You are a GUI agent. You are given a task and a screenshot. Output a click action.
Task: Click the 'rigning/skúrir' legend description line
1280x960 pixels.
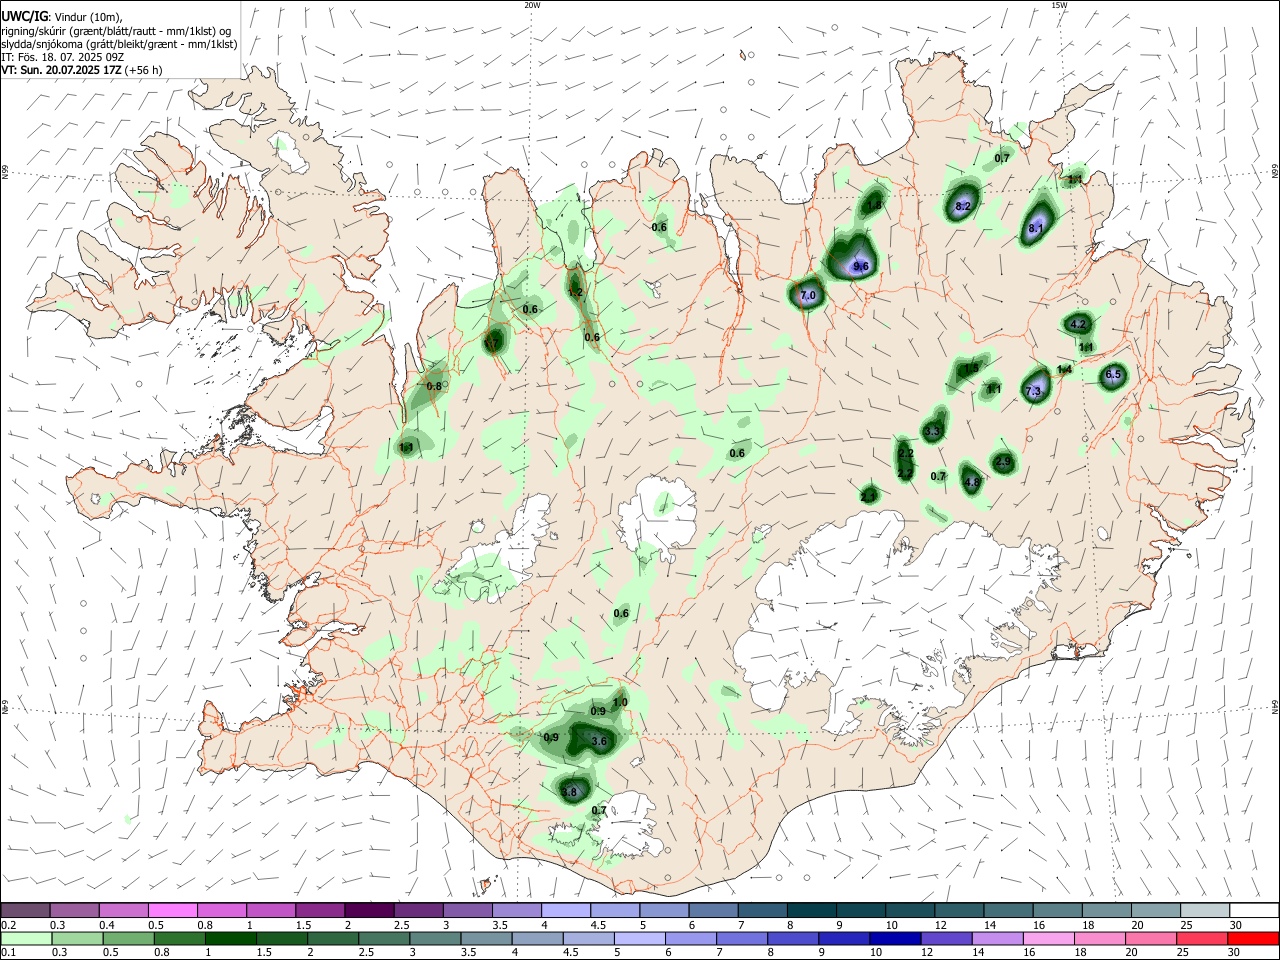(x=116, y=31)
